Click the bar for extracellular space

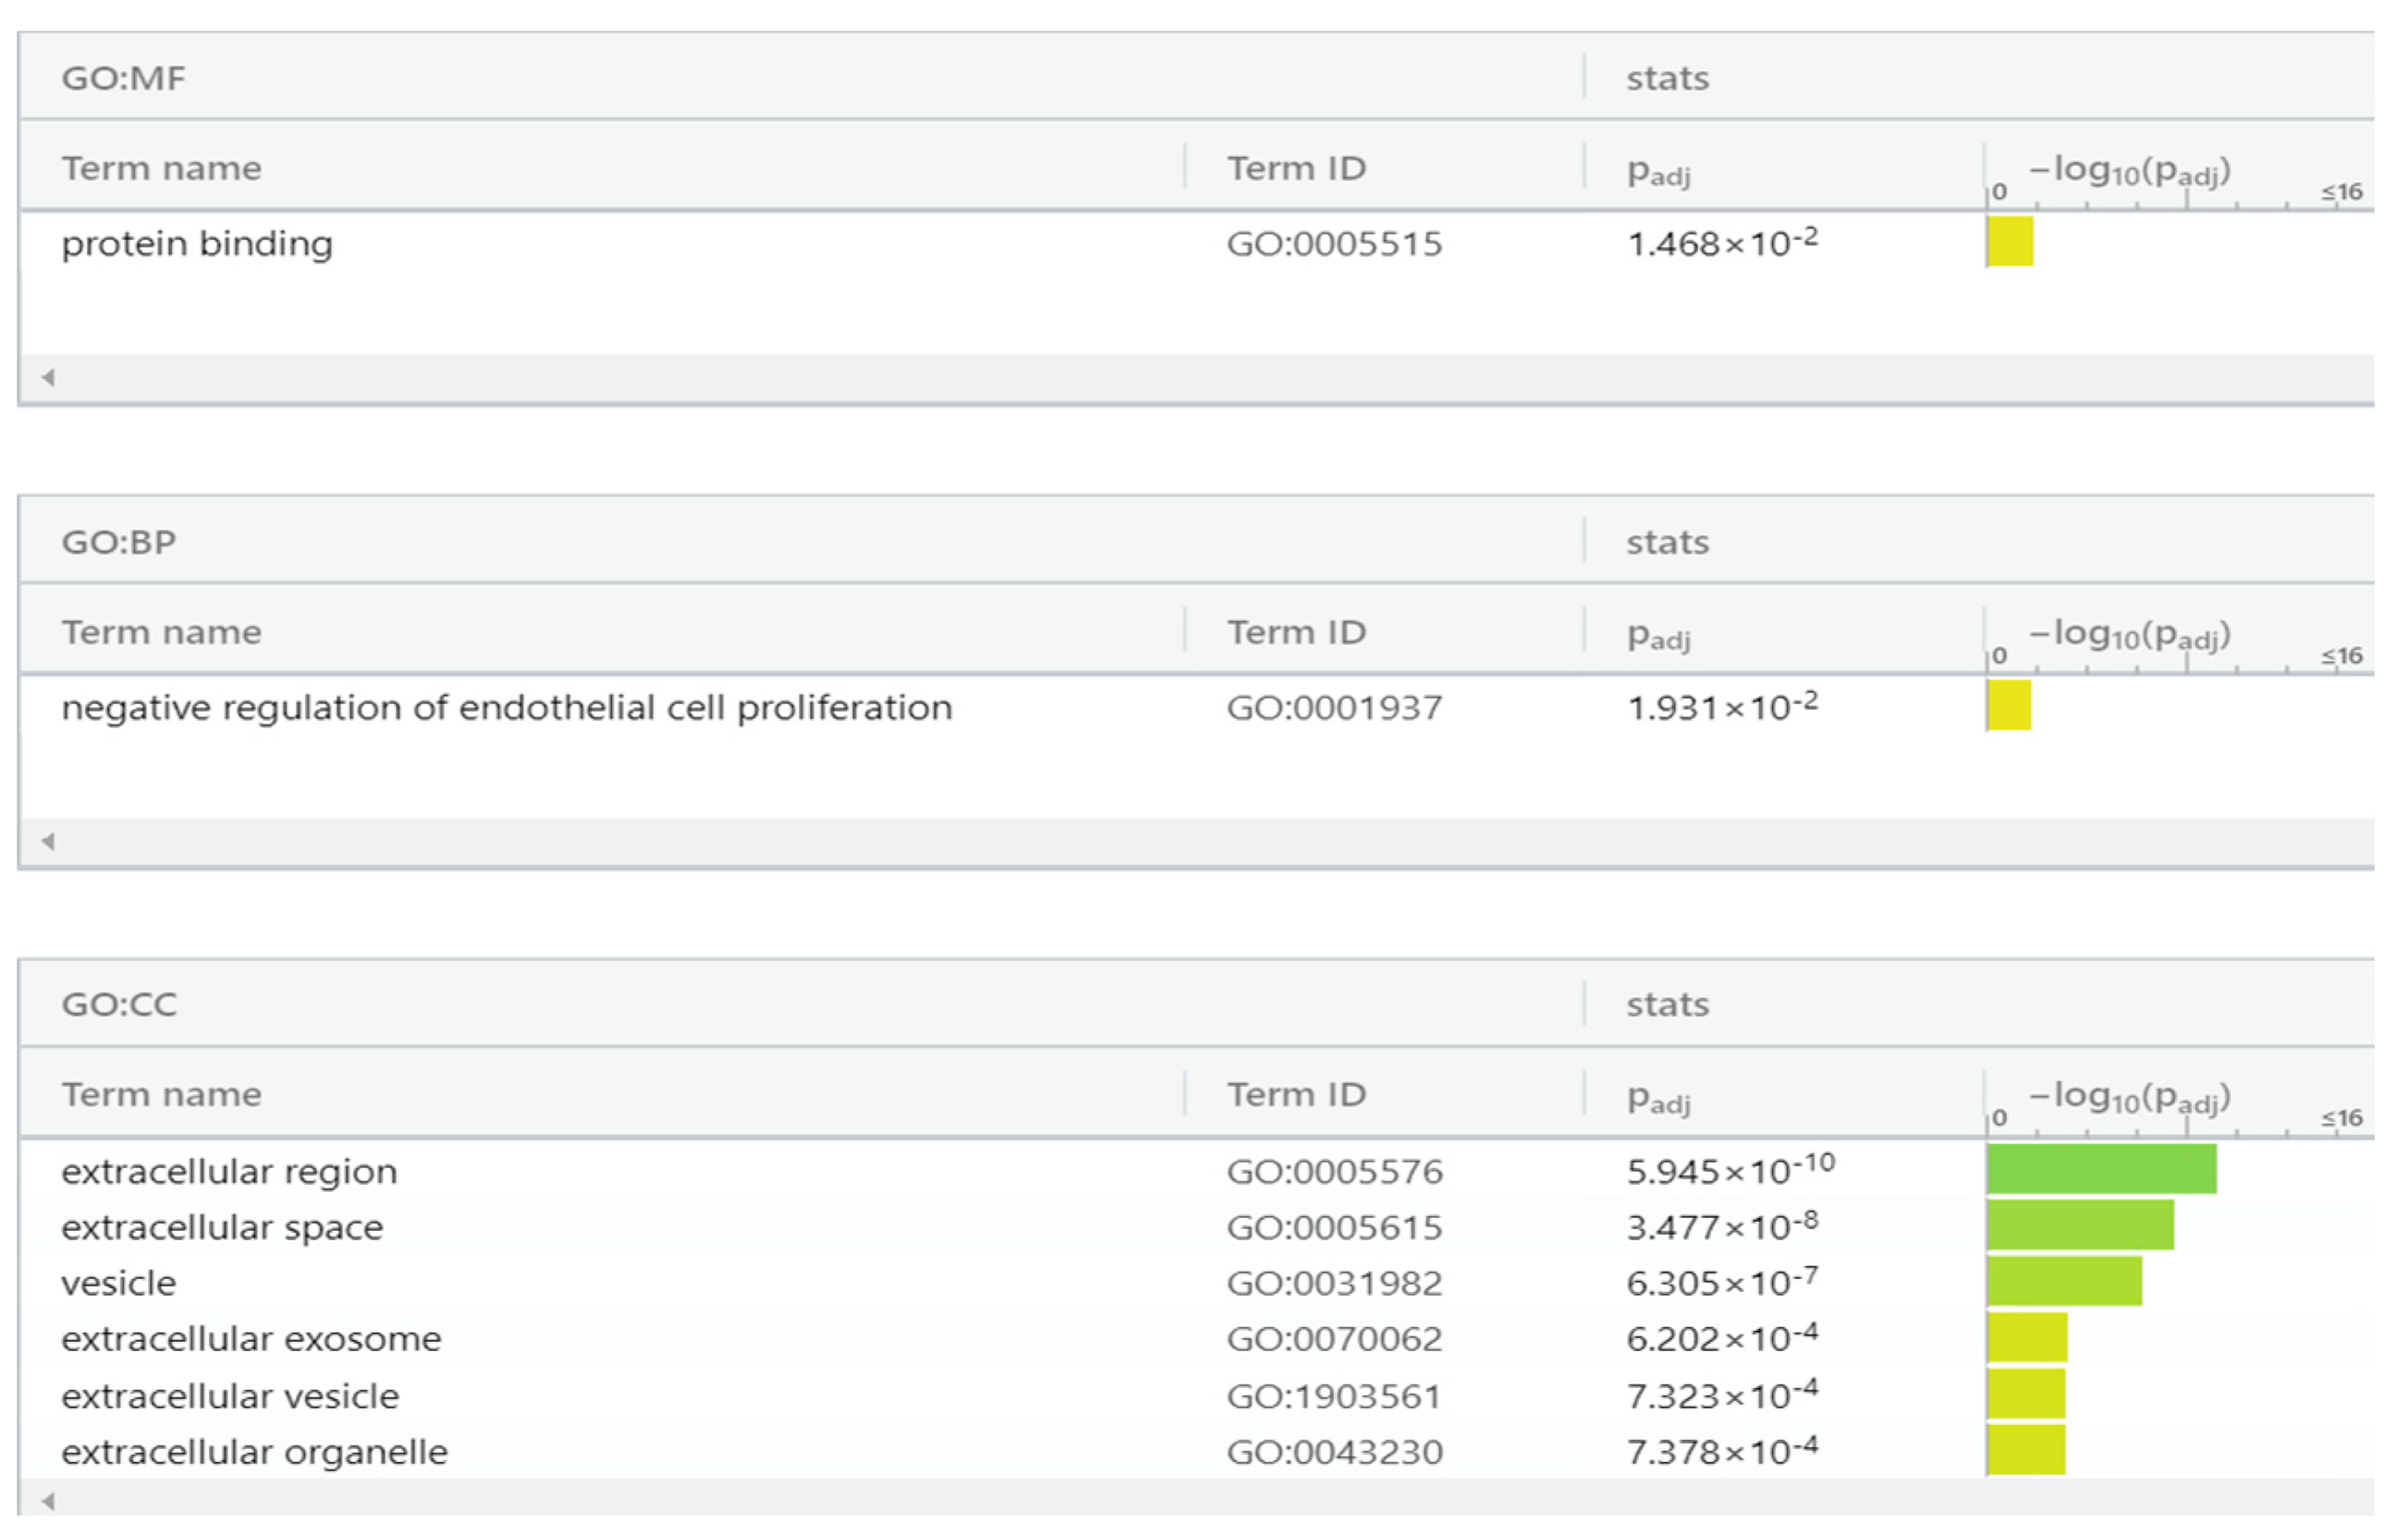(2080, 1225)
